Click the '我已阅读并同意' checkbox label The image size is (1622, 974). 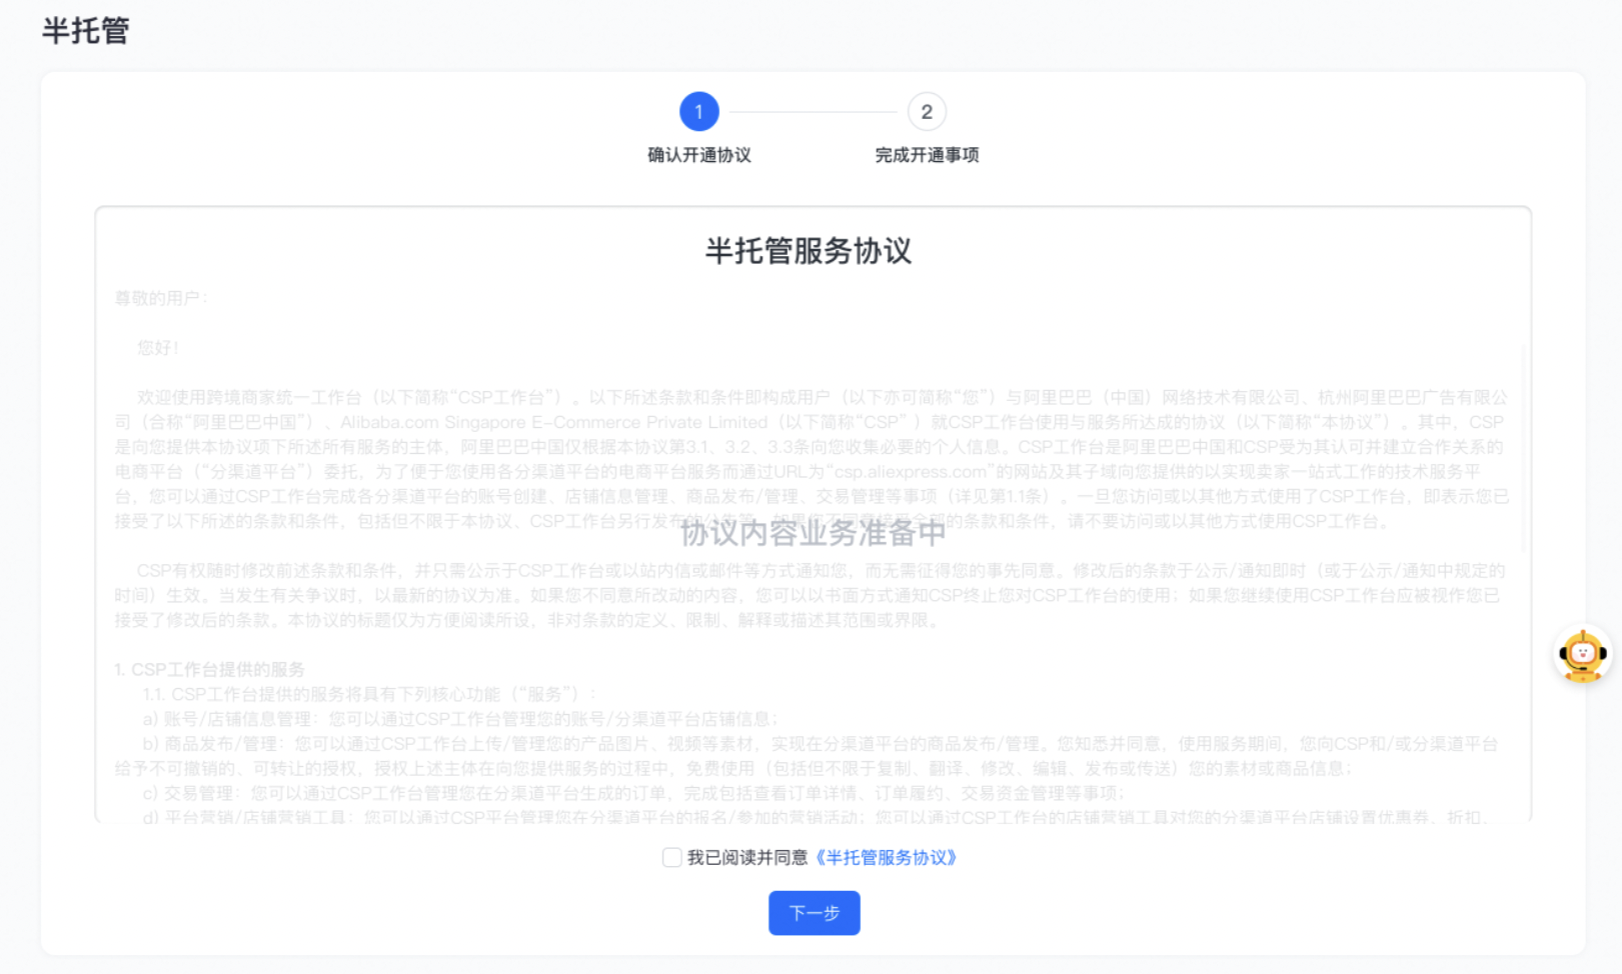[746, 857]
